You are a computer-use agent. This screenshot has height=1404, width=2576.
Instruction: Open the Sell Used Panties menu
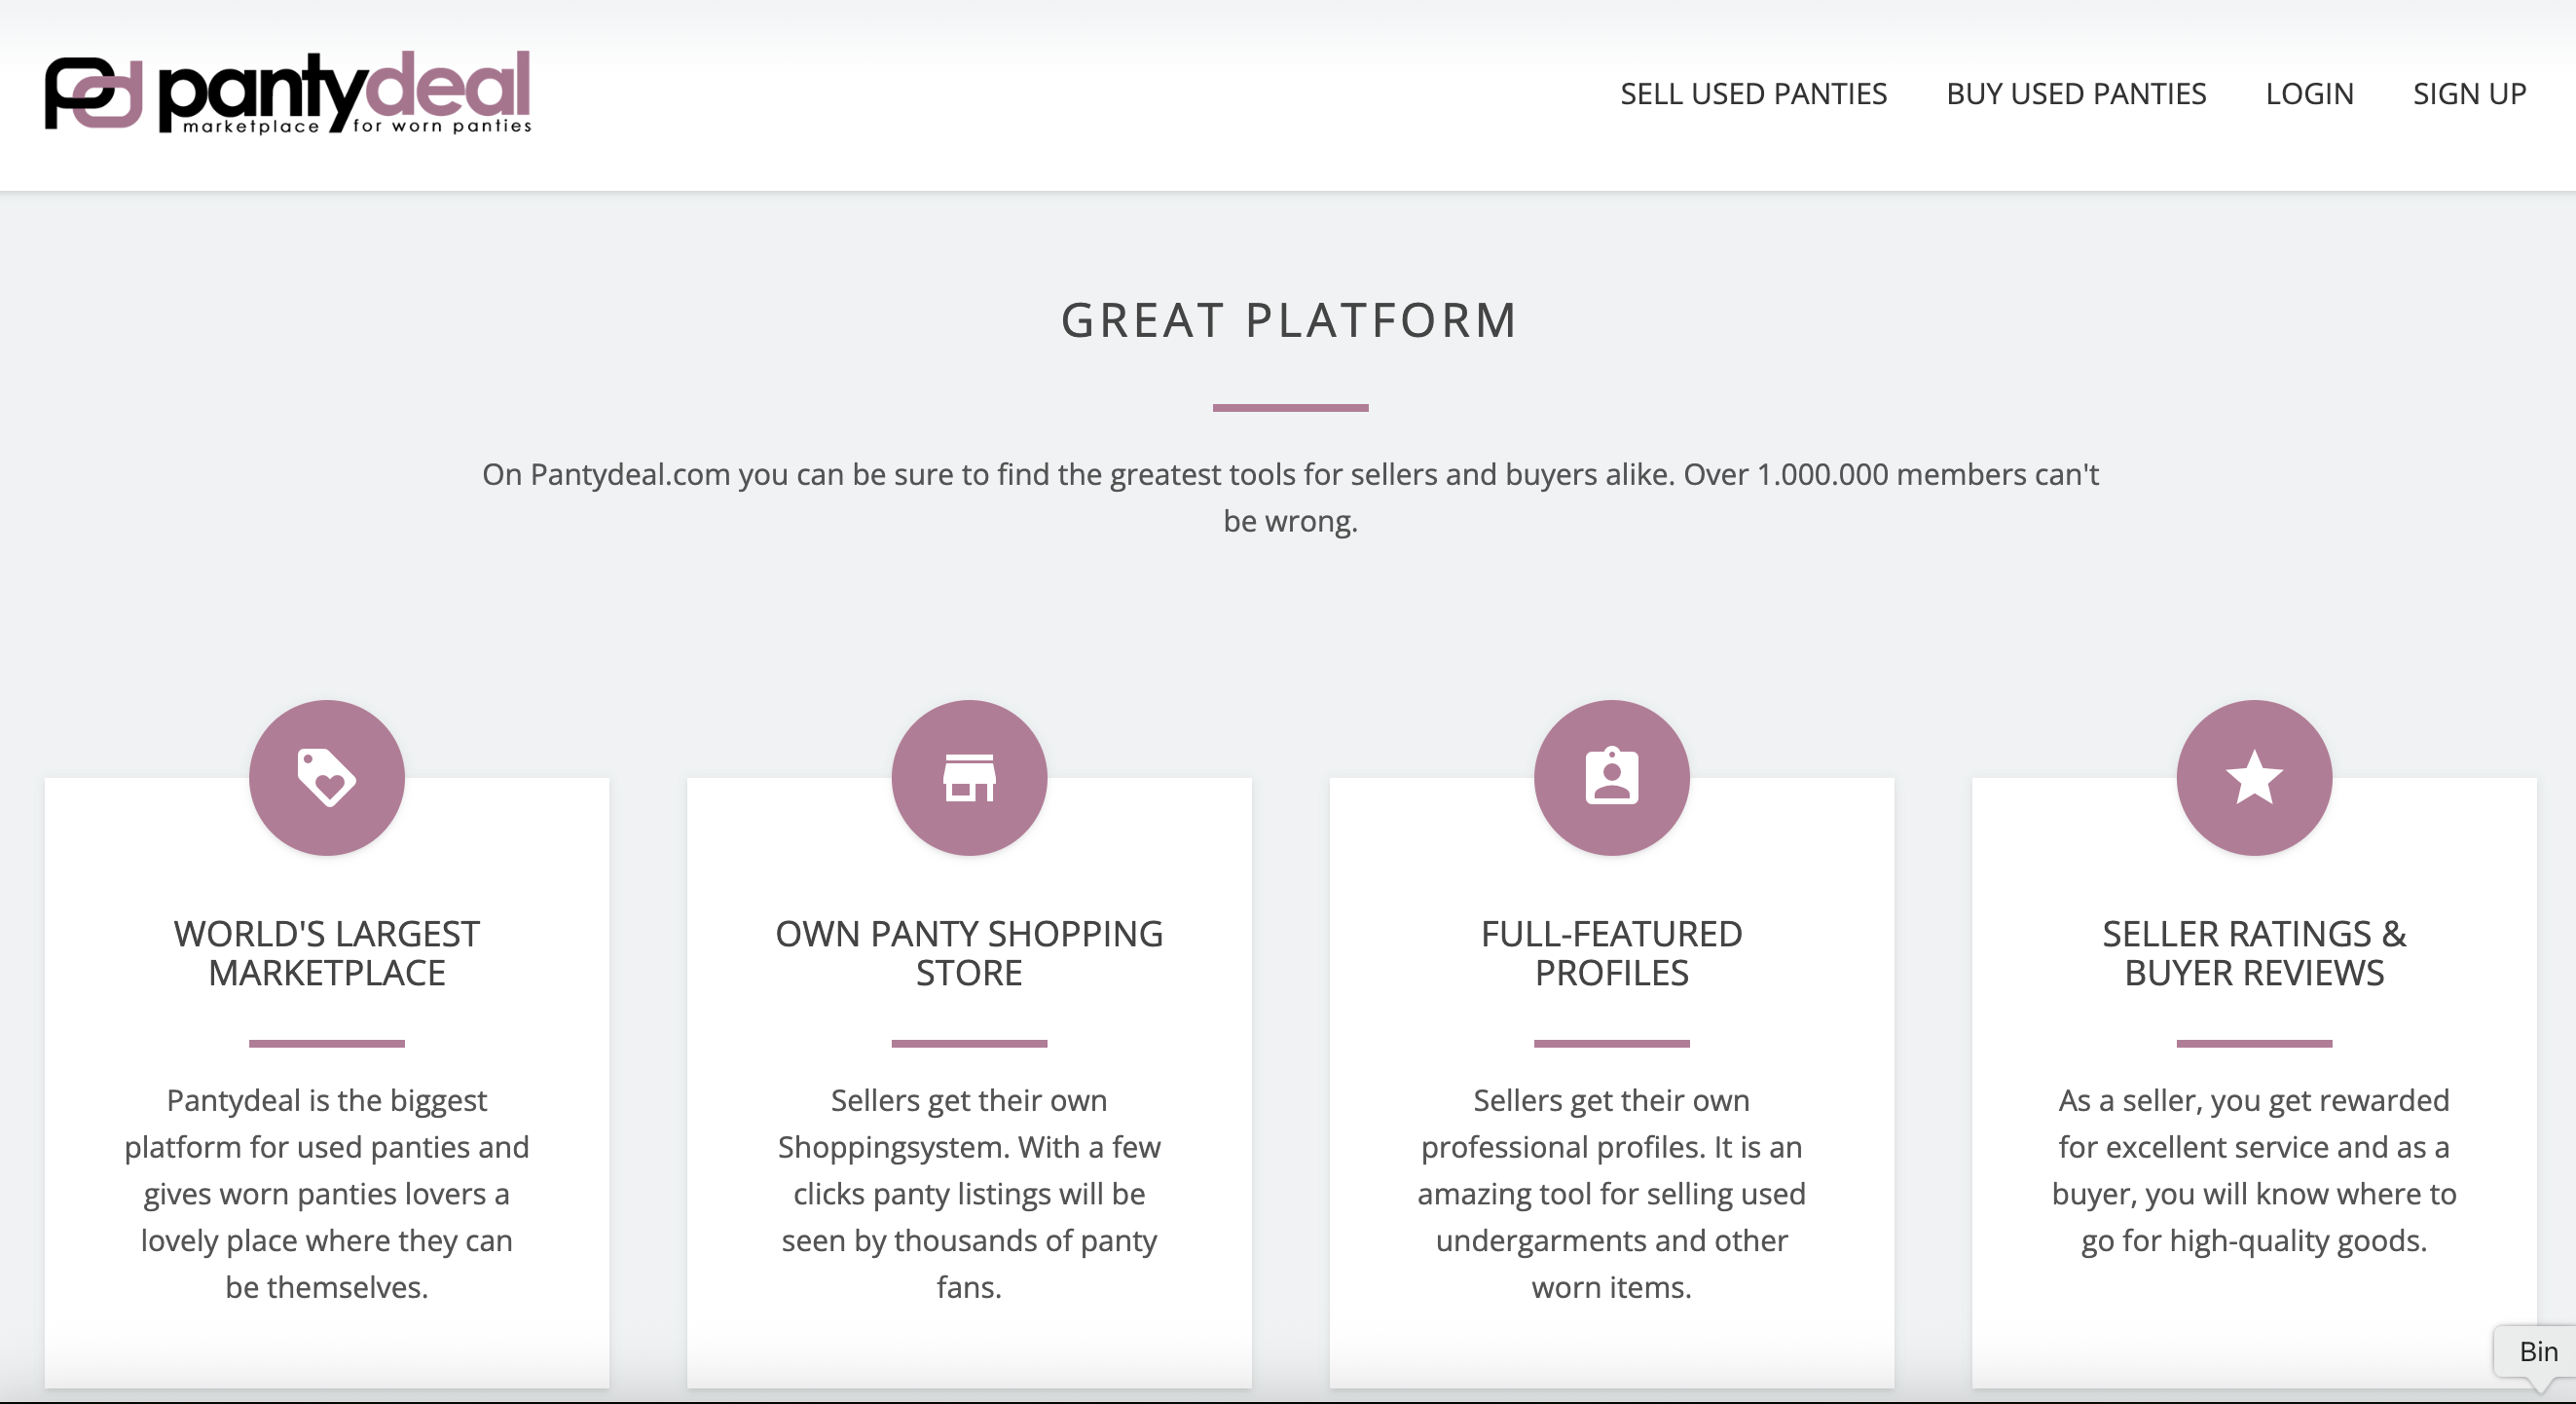point(1753,94)
